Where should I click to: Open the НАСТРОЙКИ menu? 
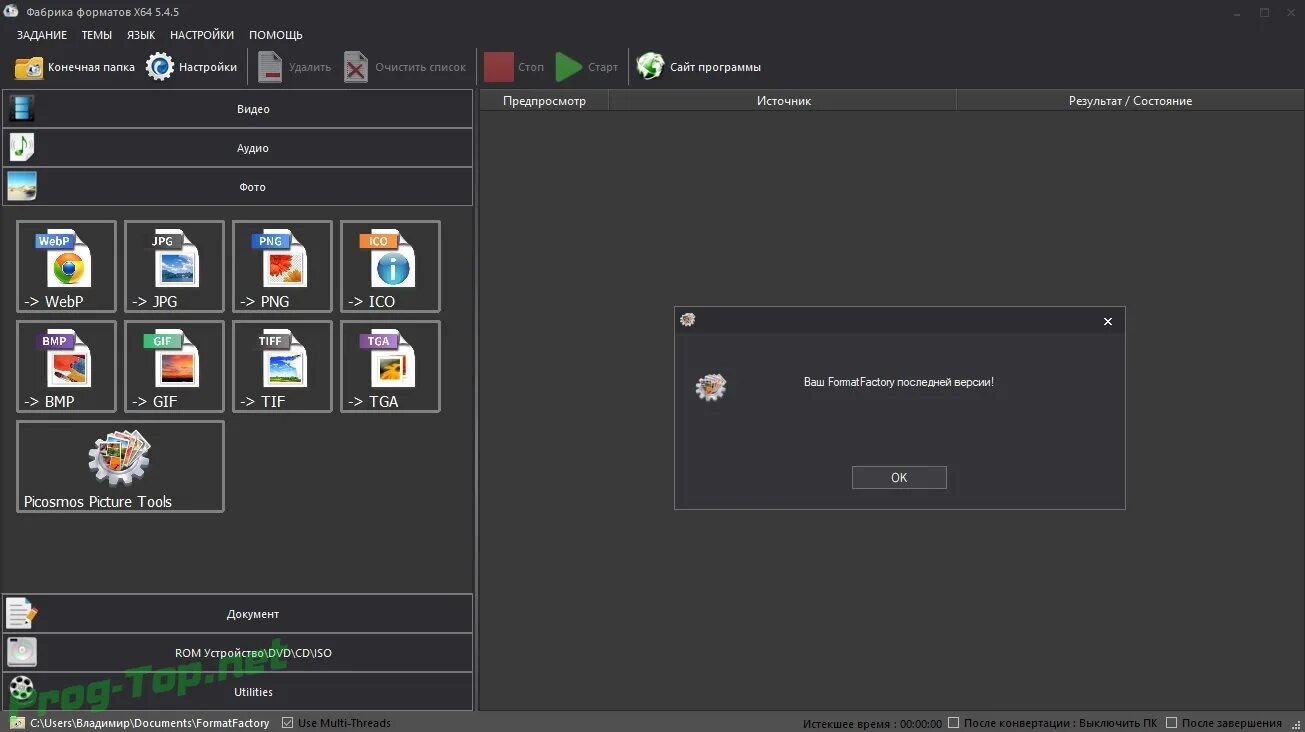pyautogui.click(x=202, y=35)
